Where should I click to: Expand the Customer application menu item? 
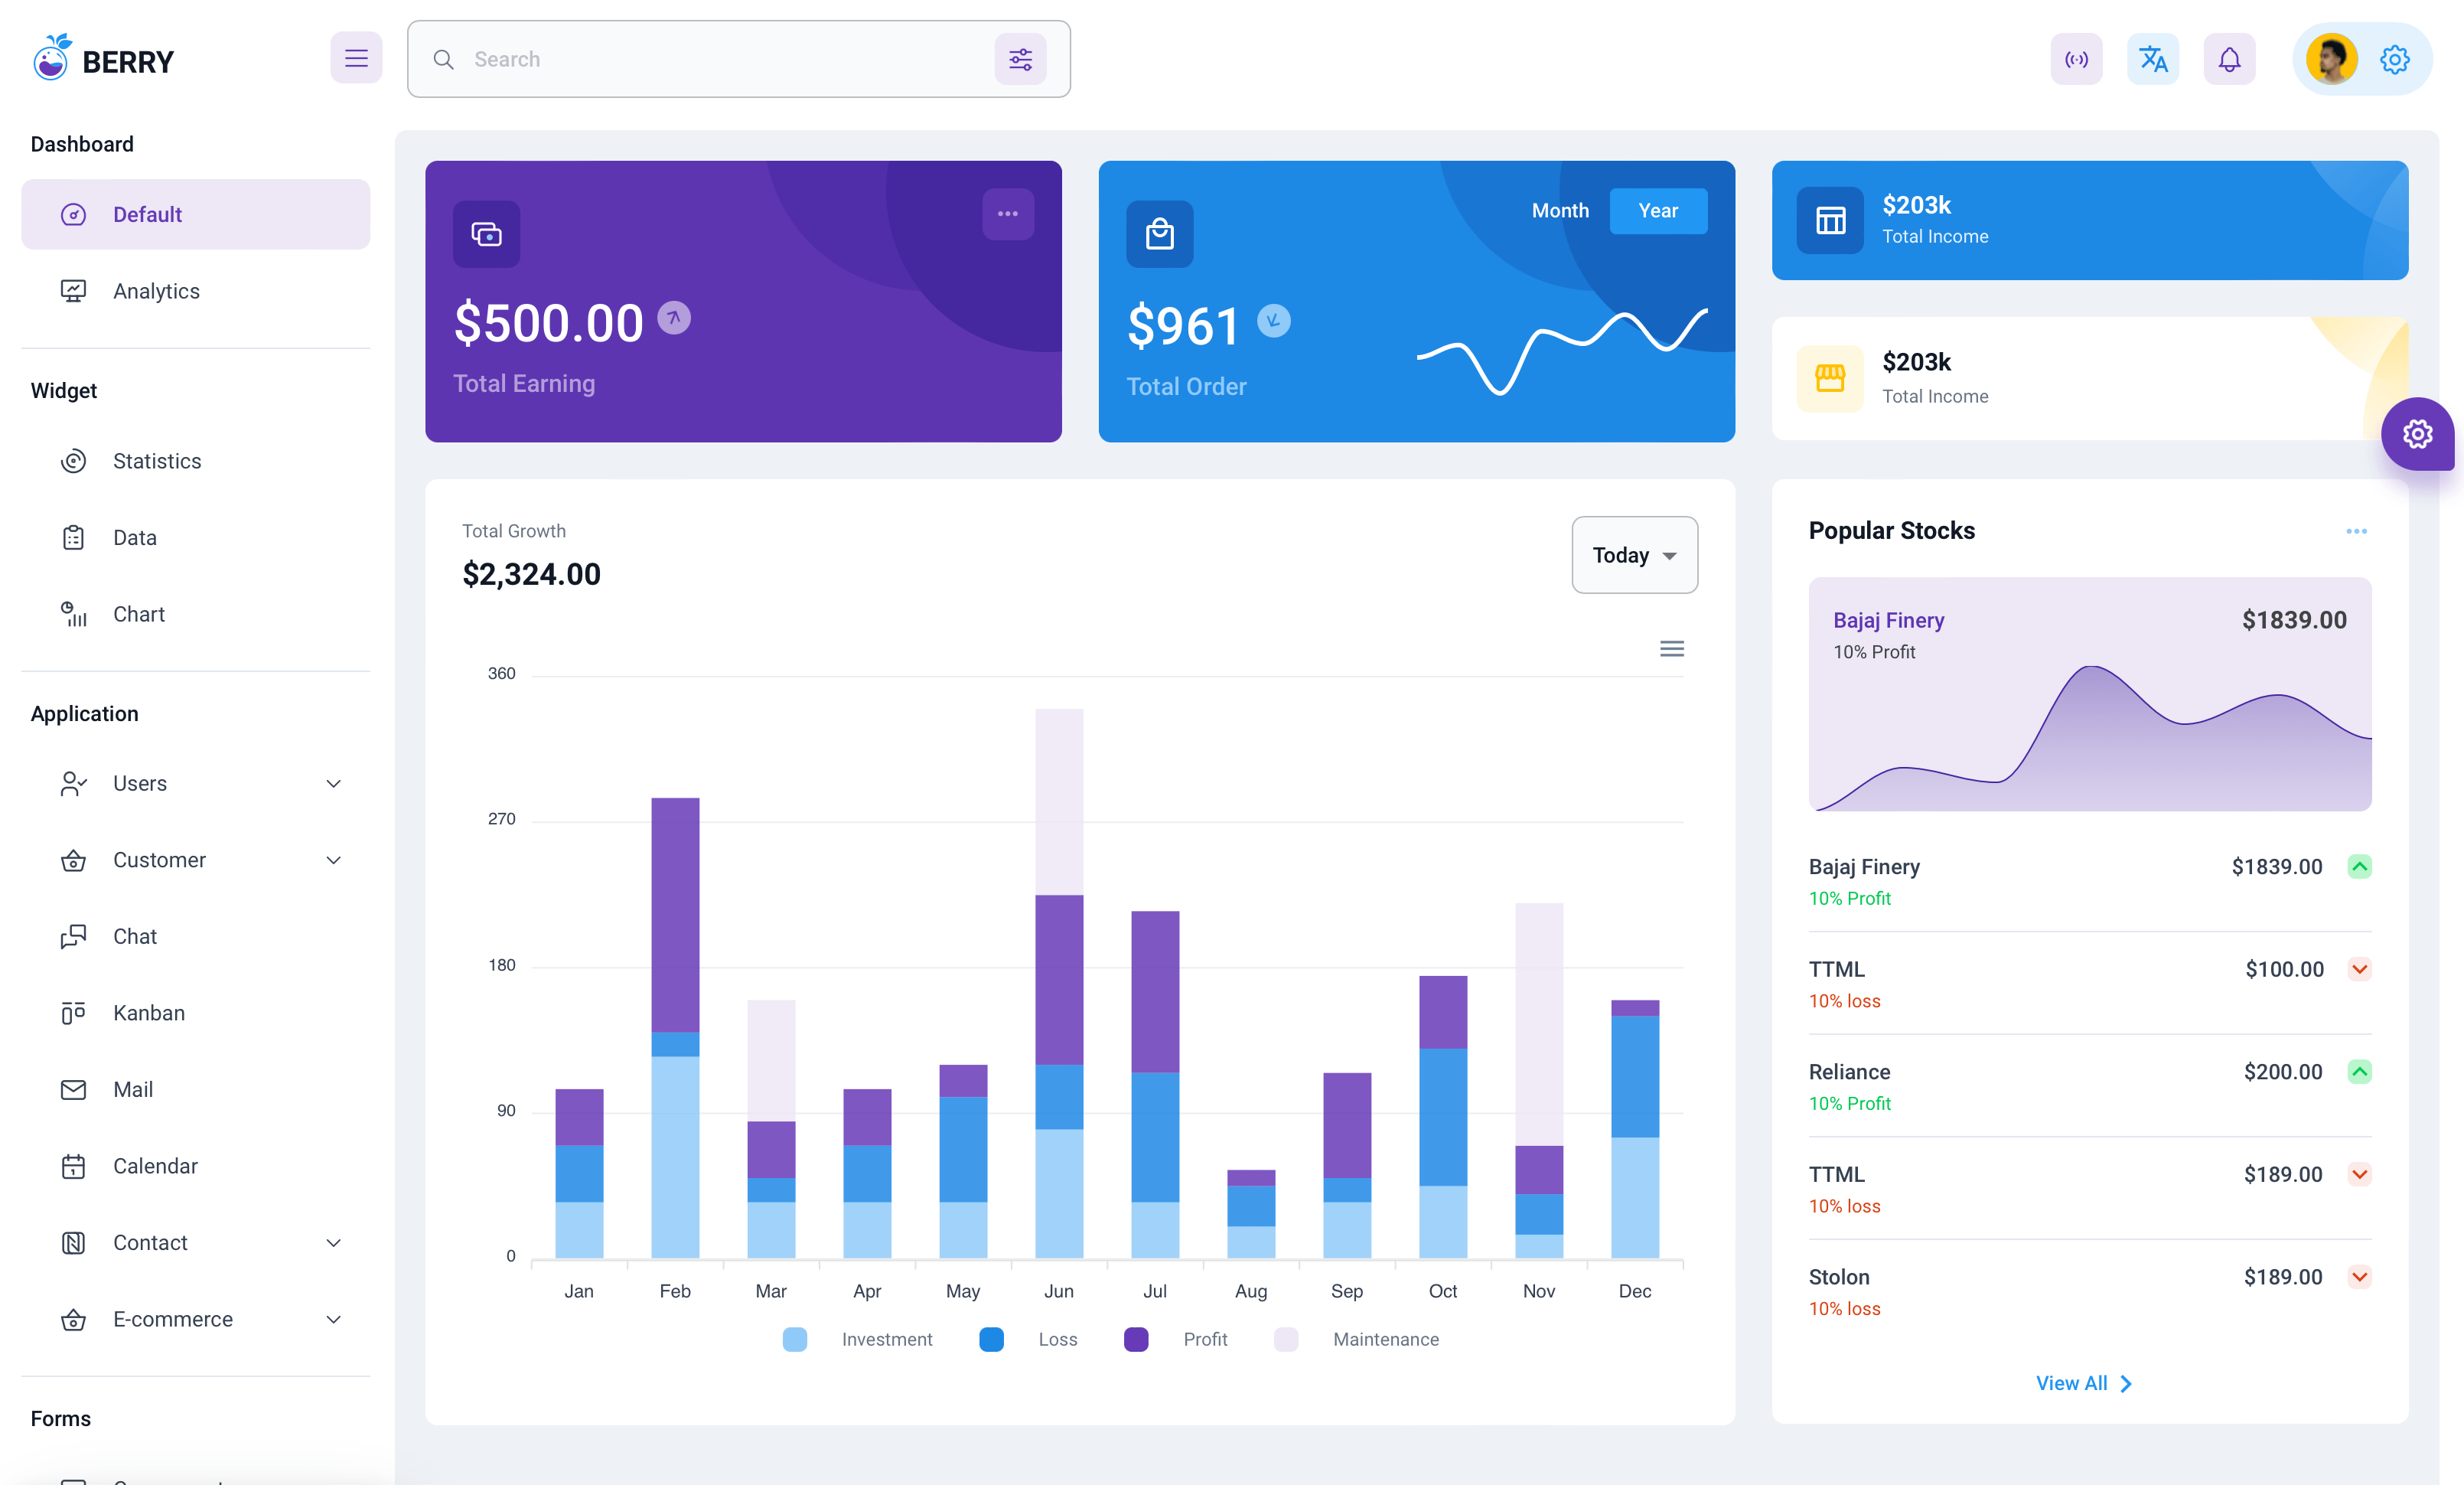pos(195,860)
